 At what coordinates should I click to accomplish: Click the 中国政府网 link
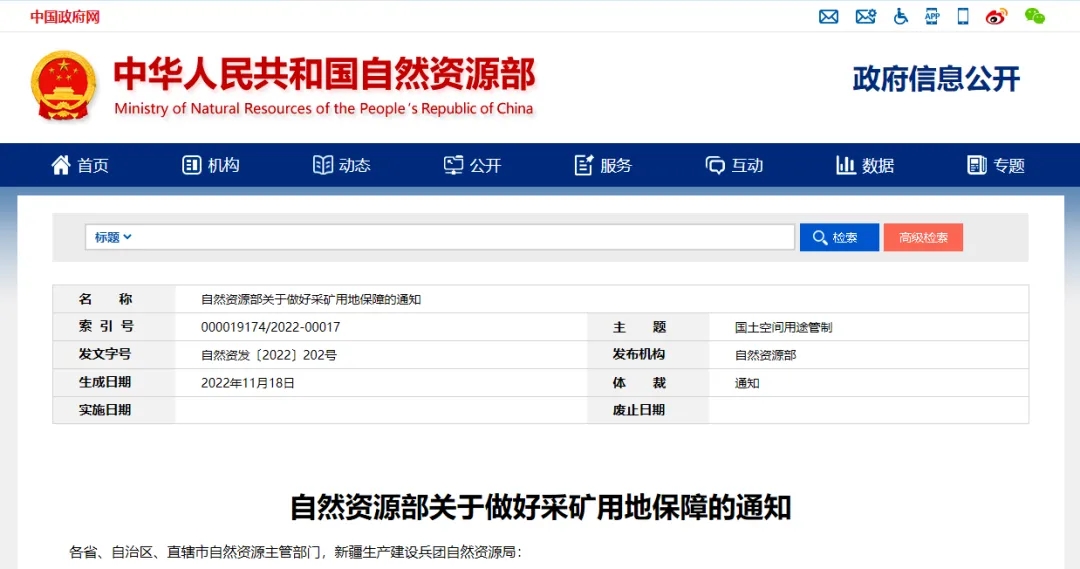(x=65, y=16)
